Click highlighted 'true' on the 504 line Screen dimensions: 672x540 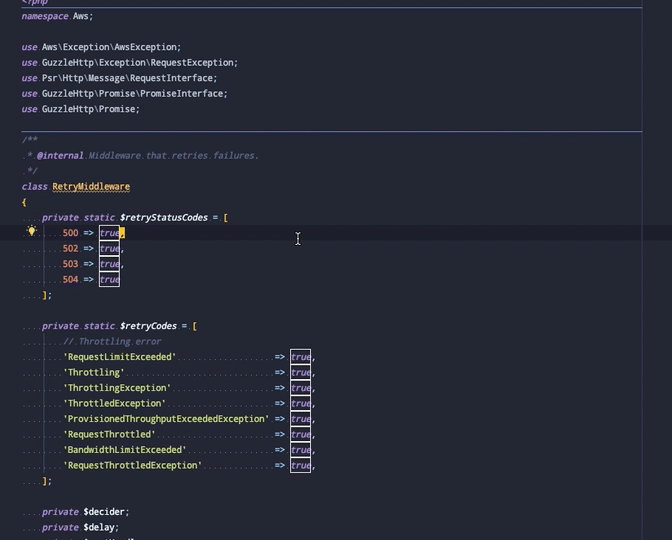109,279
